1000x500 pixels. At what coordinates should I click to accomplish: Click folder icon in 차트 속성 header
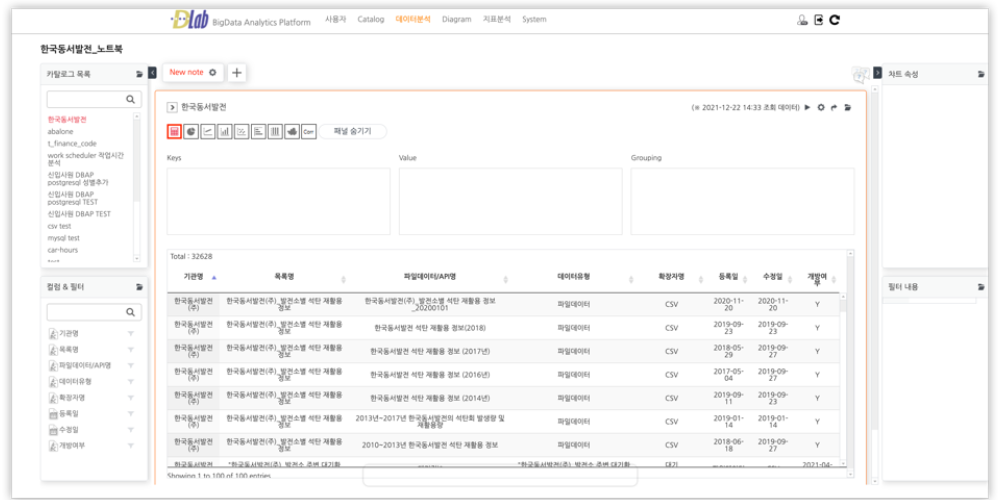tap(982, 74)
